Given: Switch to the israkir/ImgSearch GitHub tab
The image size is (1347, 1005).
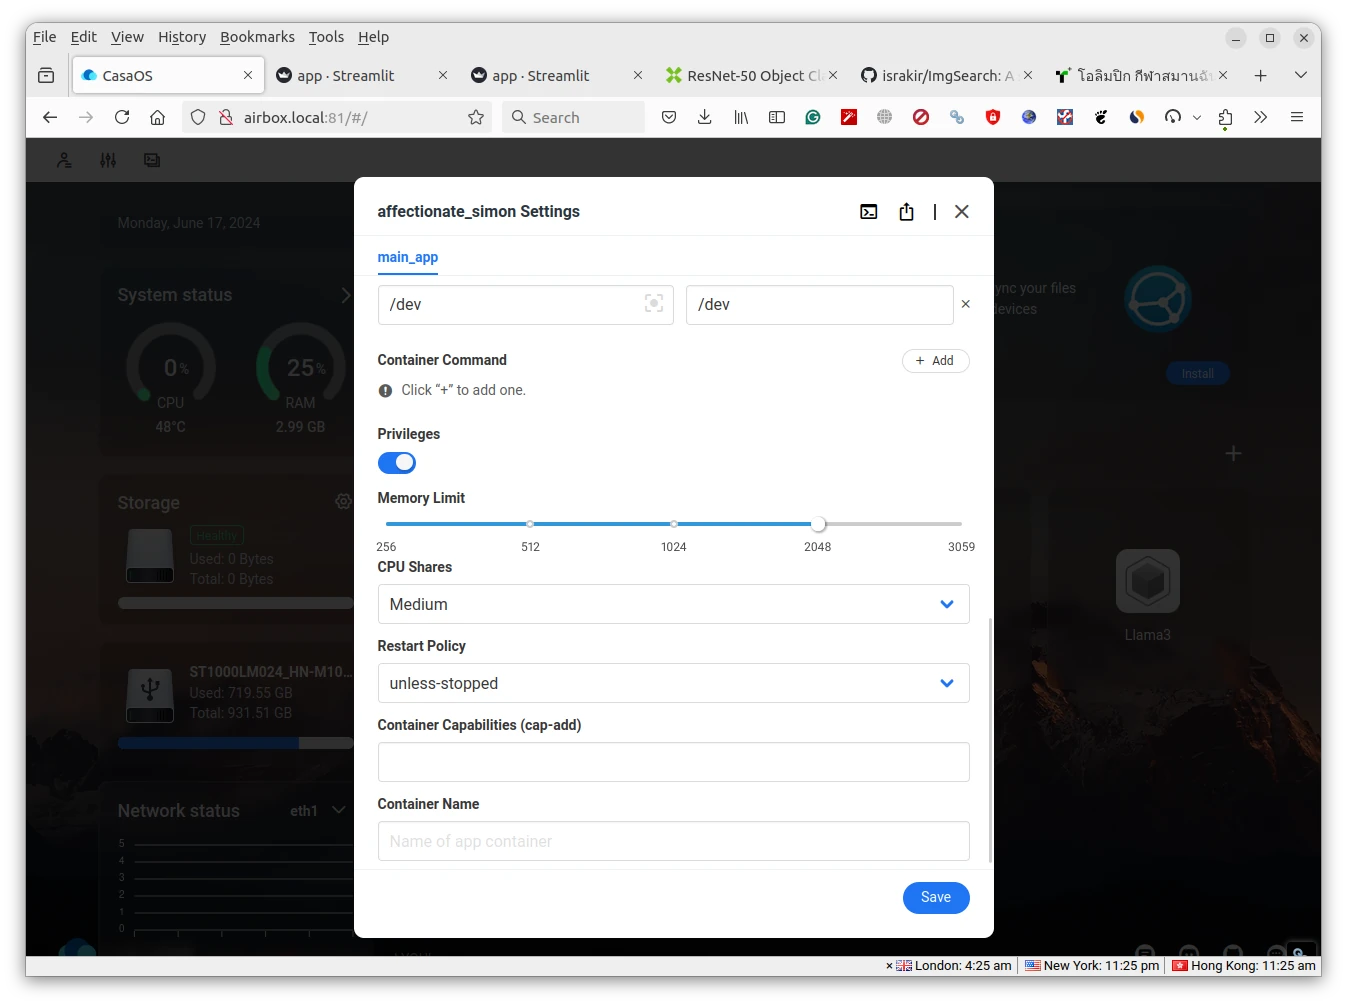Looking at the screenshot, I should point(946,76).
